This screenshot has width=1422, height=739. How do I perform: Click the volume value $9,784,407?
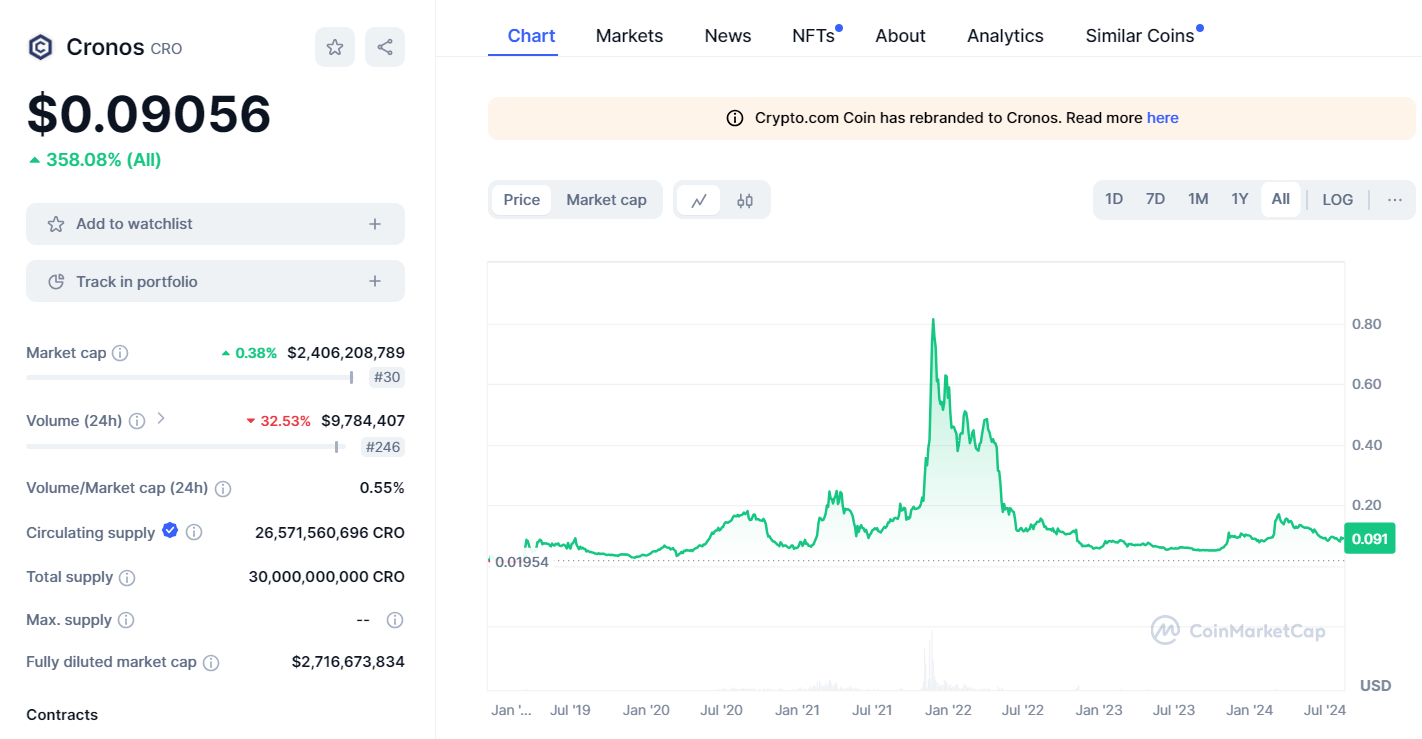363,421
